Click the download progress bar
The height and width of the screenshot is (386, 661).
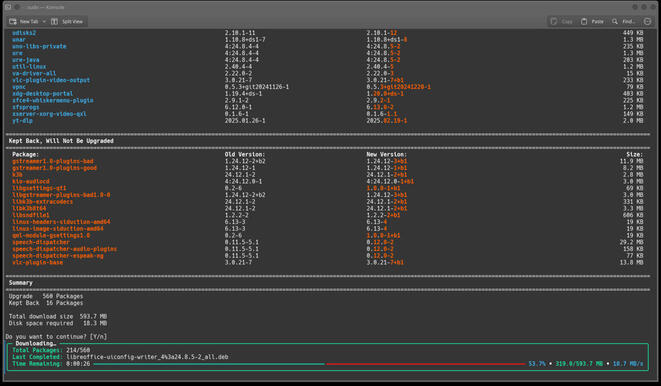[309, 364]
